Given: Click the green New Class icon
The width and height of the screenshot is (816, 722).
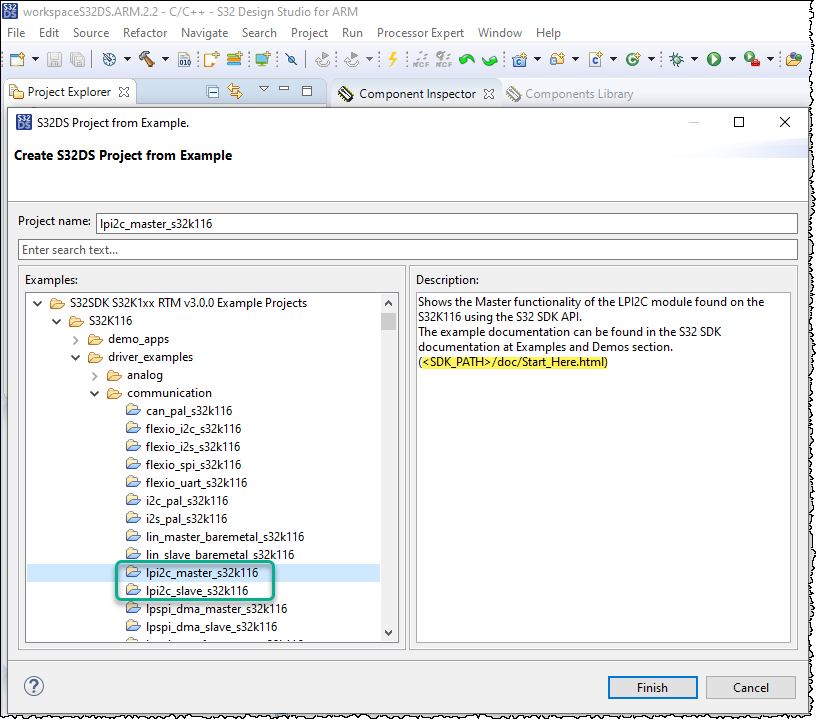Looking at the screenshot, I should [633, 59].
